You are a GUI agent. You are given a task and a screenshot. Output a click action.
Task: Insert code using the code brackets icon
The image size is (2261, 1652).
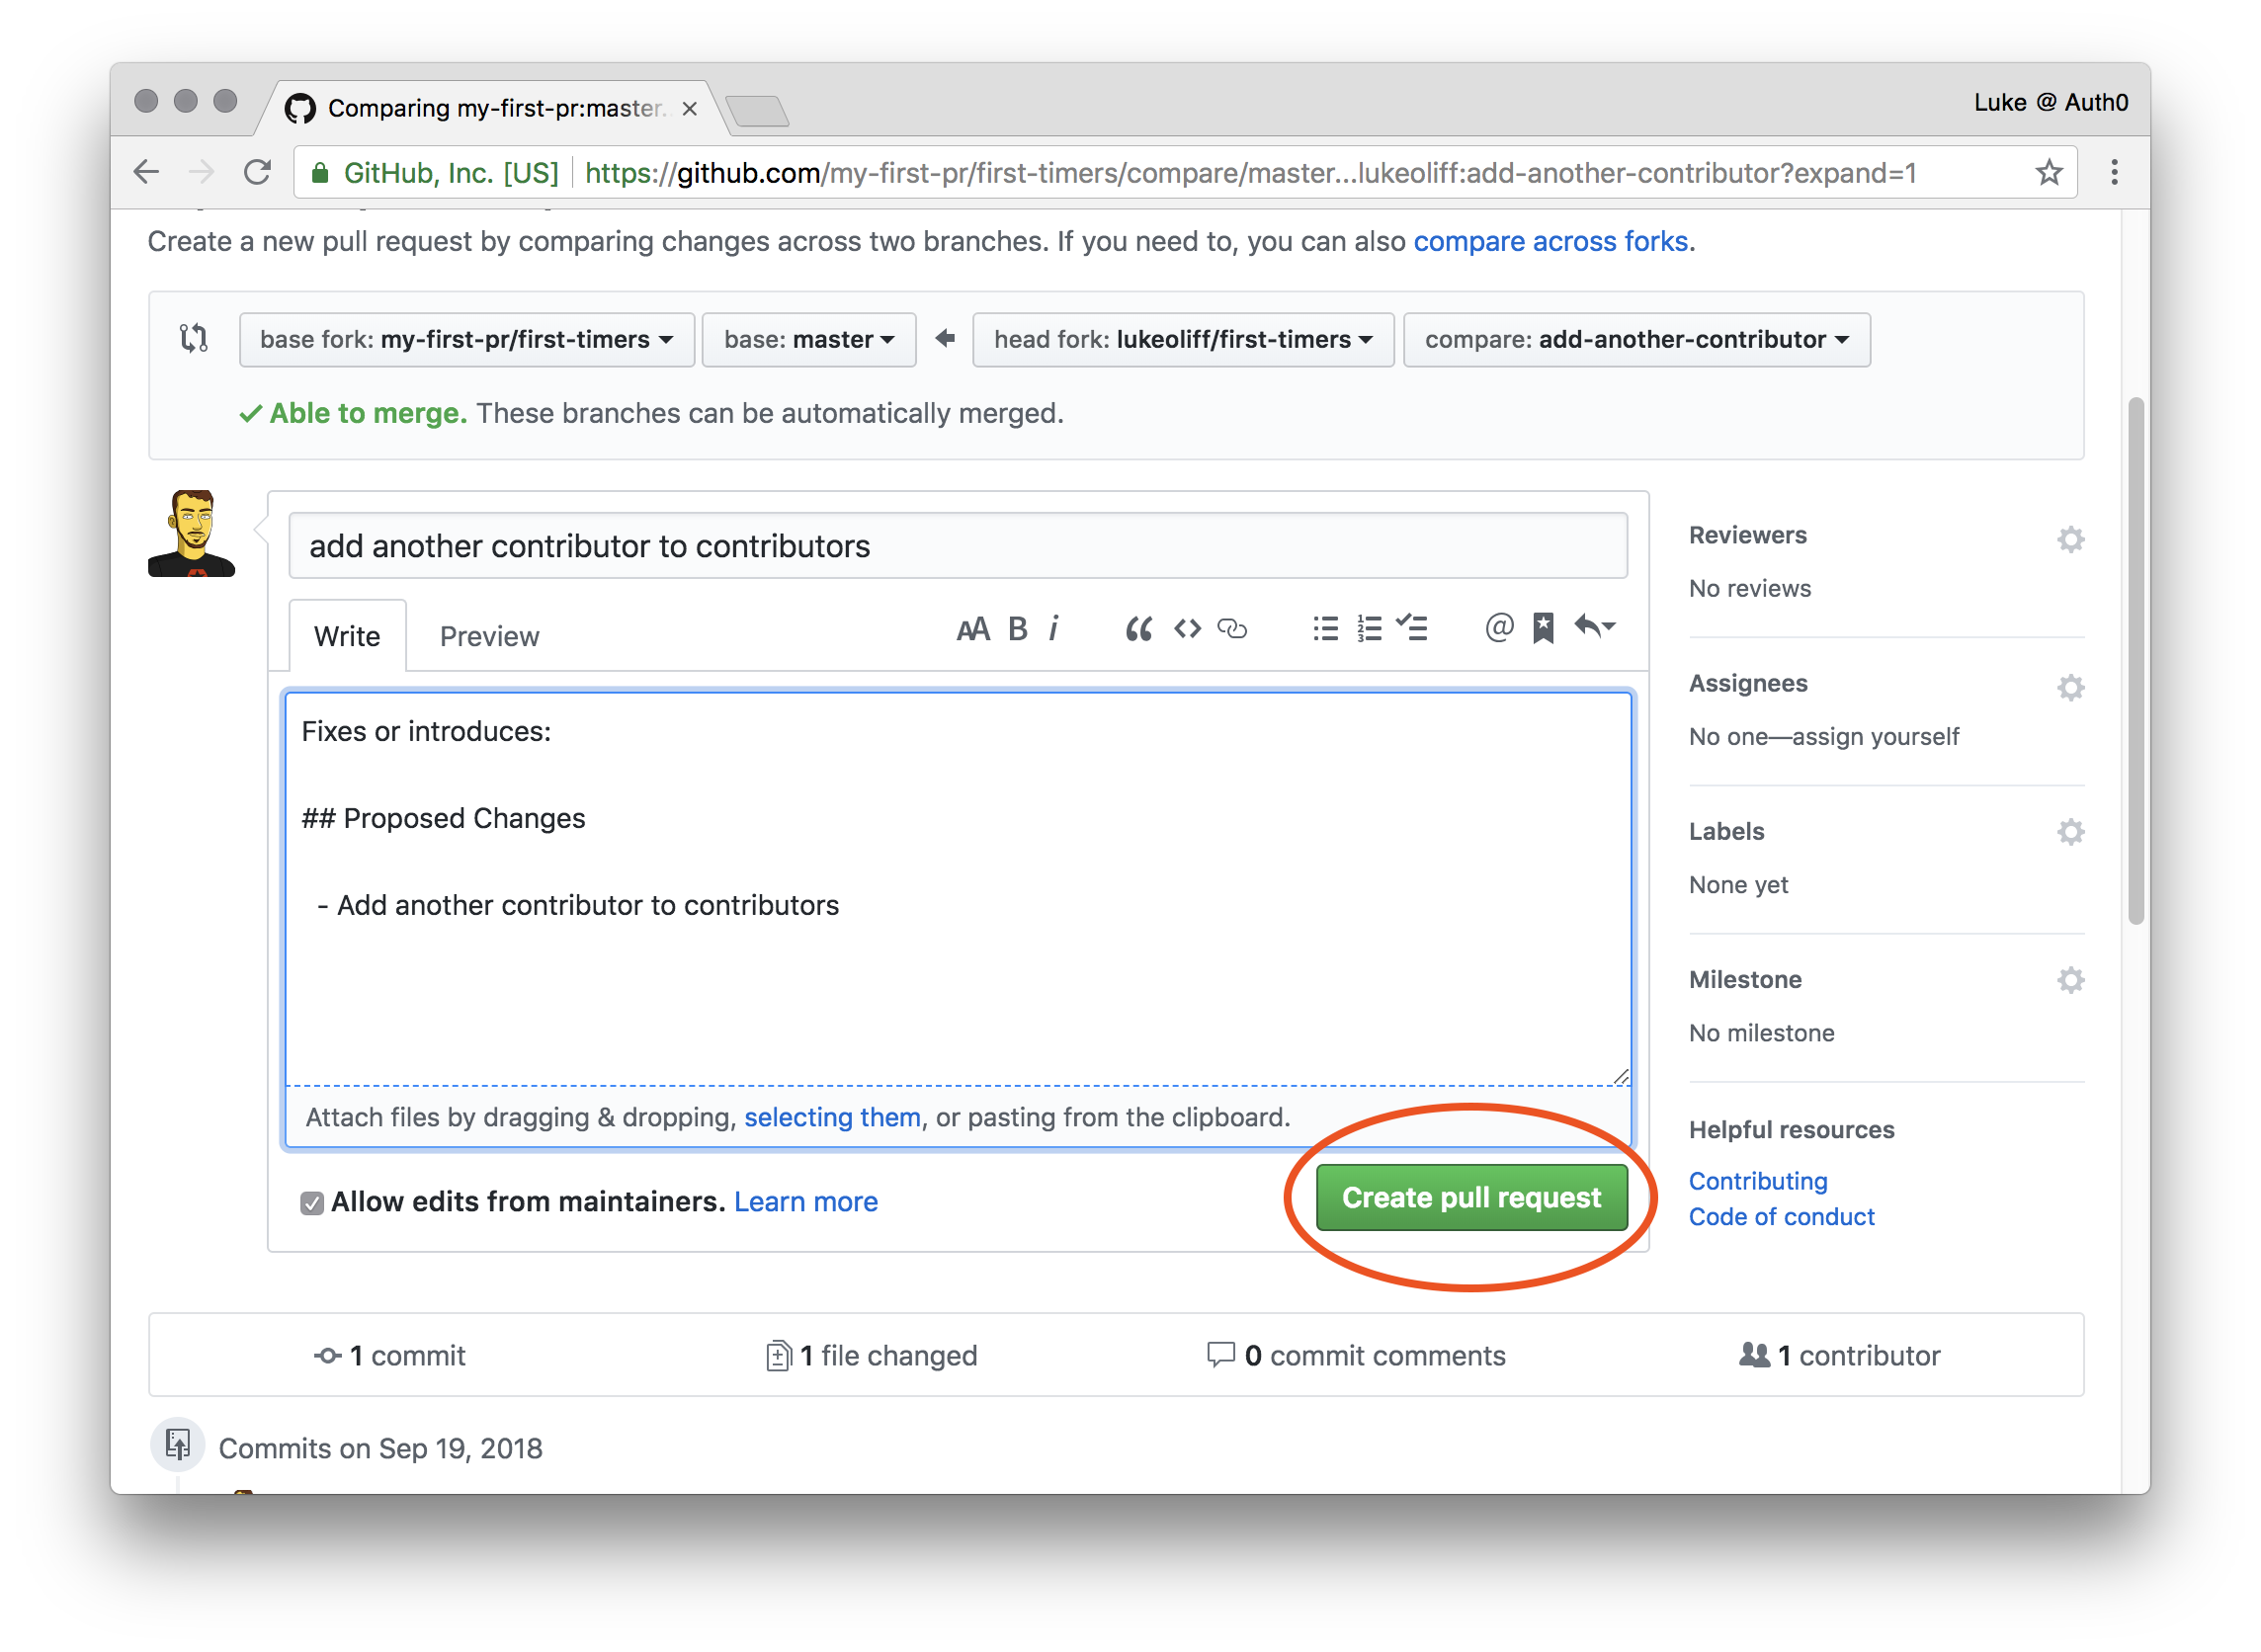pos(1186,629)
